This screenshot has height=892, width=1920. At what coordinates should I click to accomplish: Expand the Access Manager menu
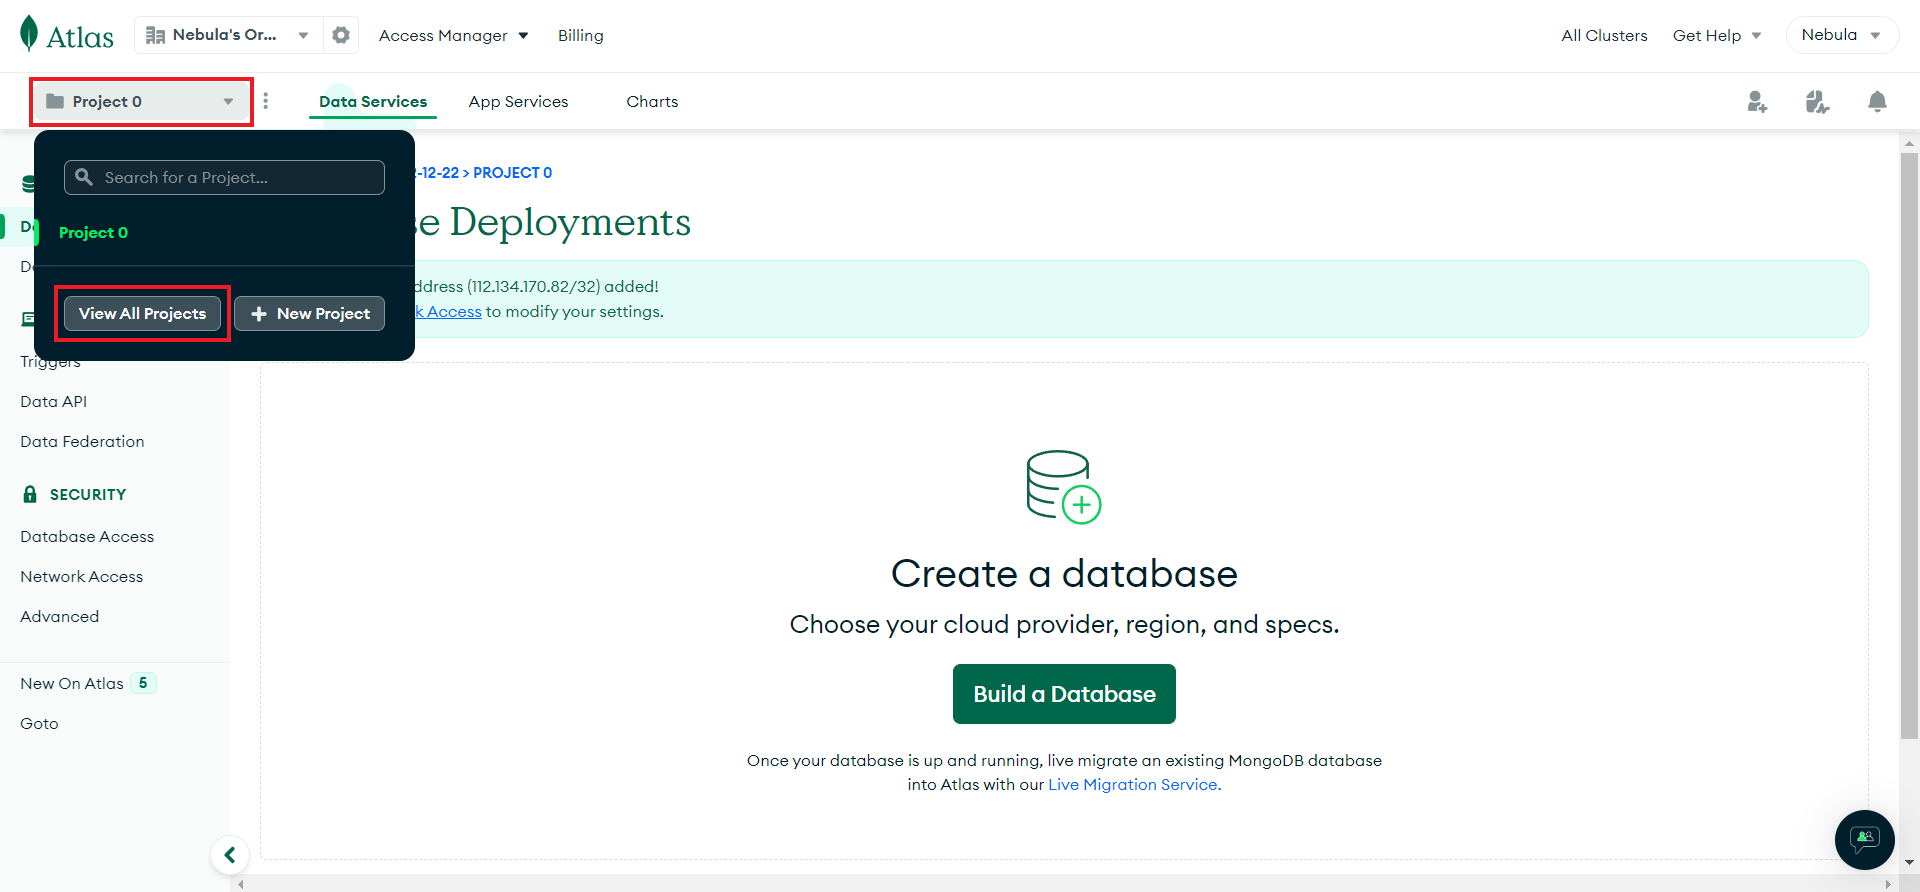point(453,35)
